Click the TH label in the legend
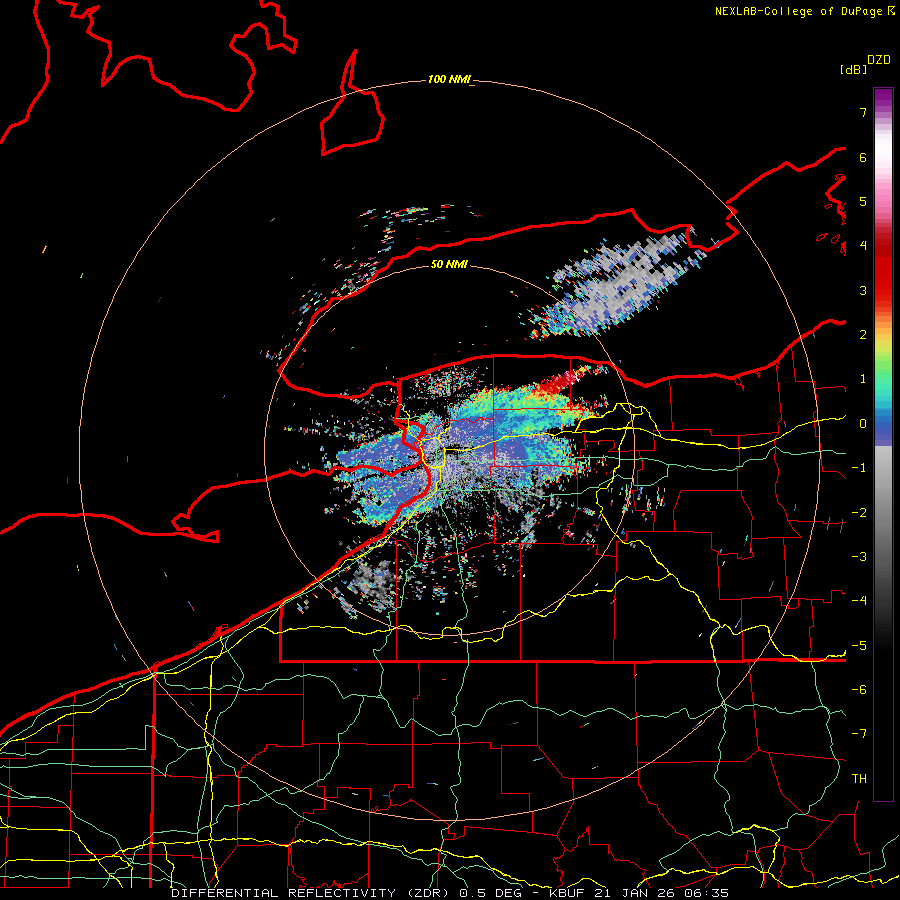This screenshot has width=900, height=900. (859, 778)
